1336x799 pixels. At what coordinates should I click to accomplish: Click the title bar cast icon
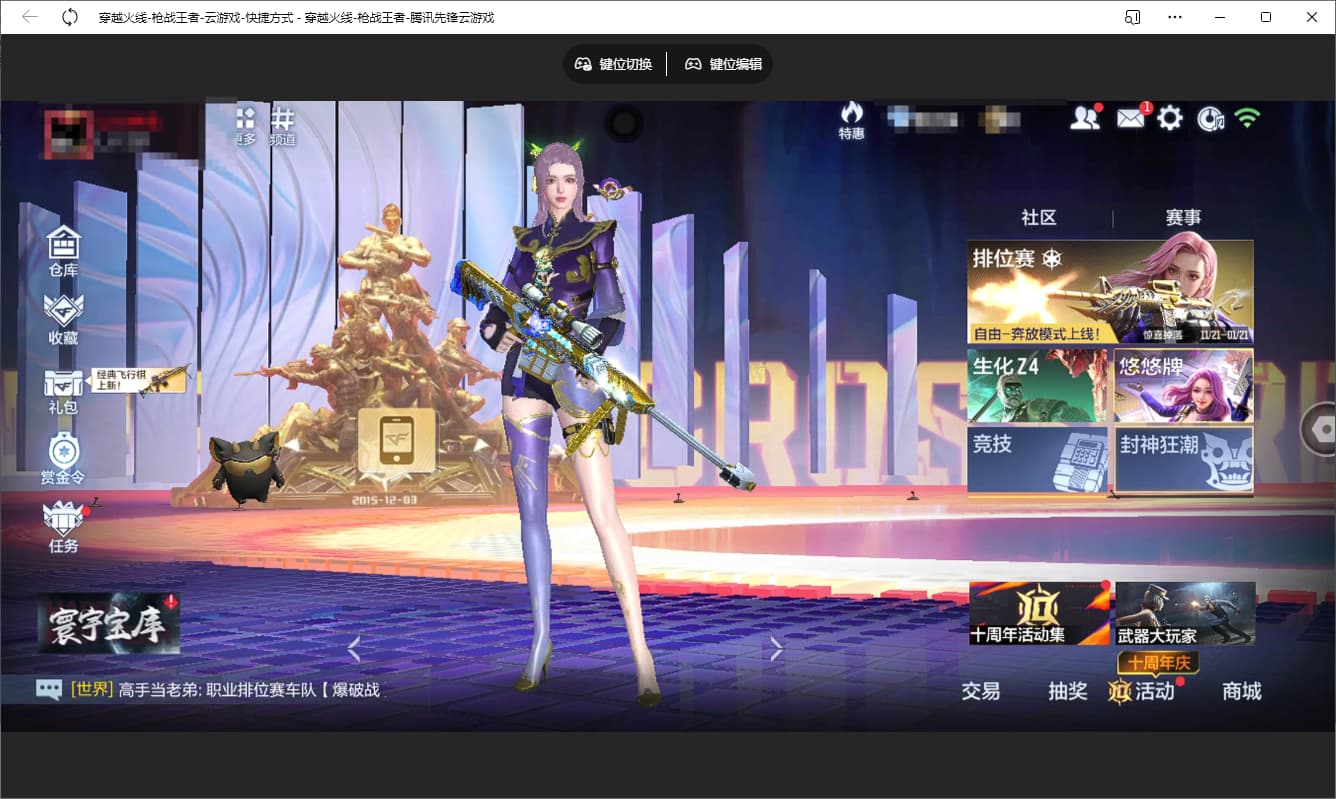(1133, 17)
